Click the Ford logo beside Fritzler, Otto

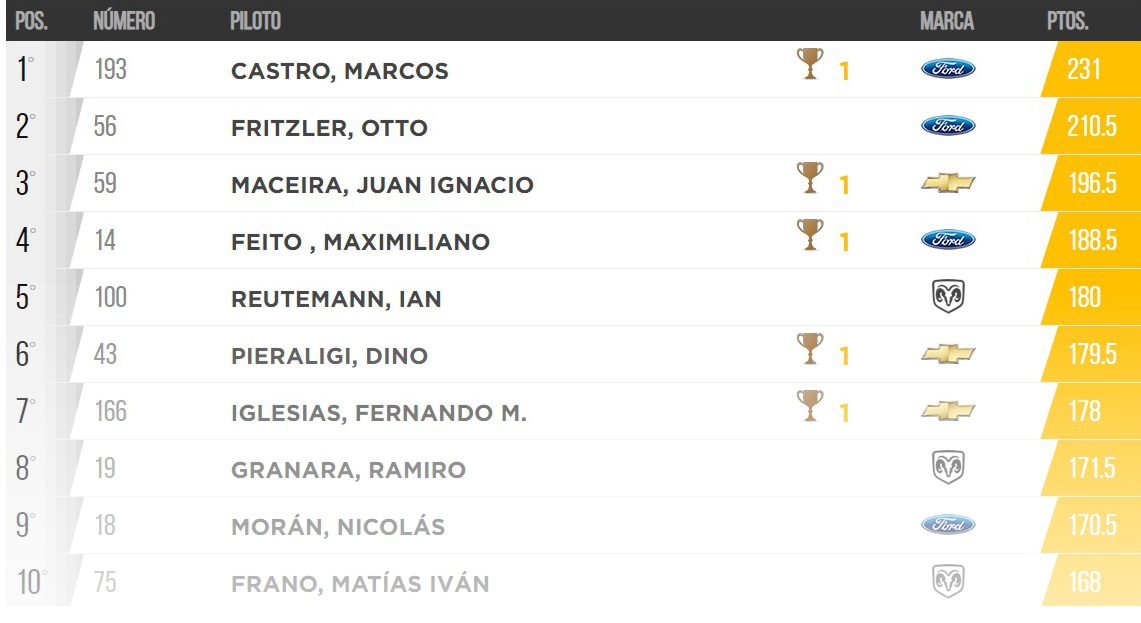[x=947, y=126]
